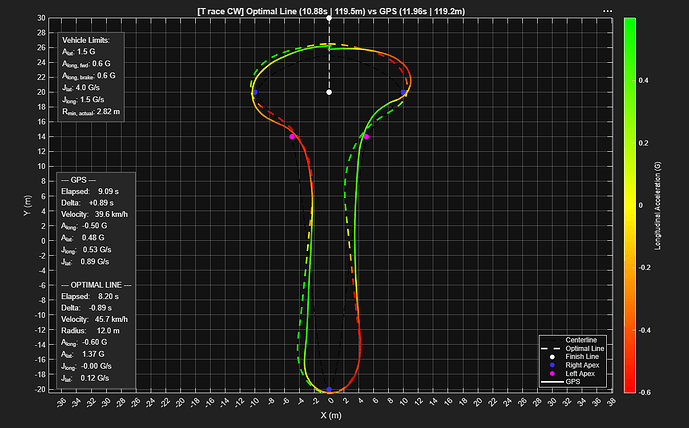
Task: Select GPS 'Jlat: 0.89 G/s' value
Action: click(85, 261)
